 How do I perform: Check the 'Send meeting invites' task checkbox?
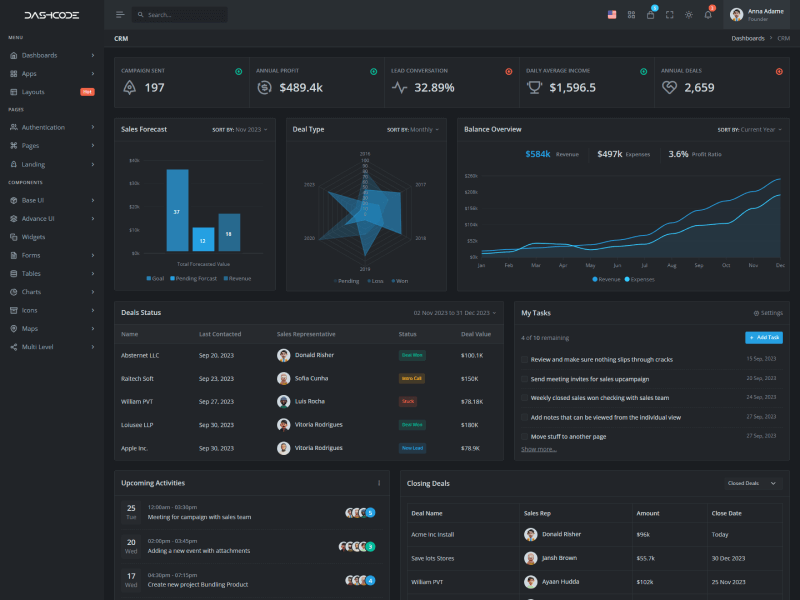[x=524, y=379]
